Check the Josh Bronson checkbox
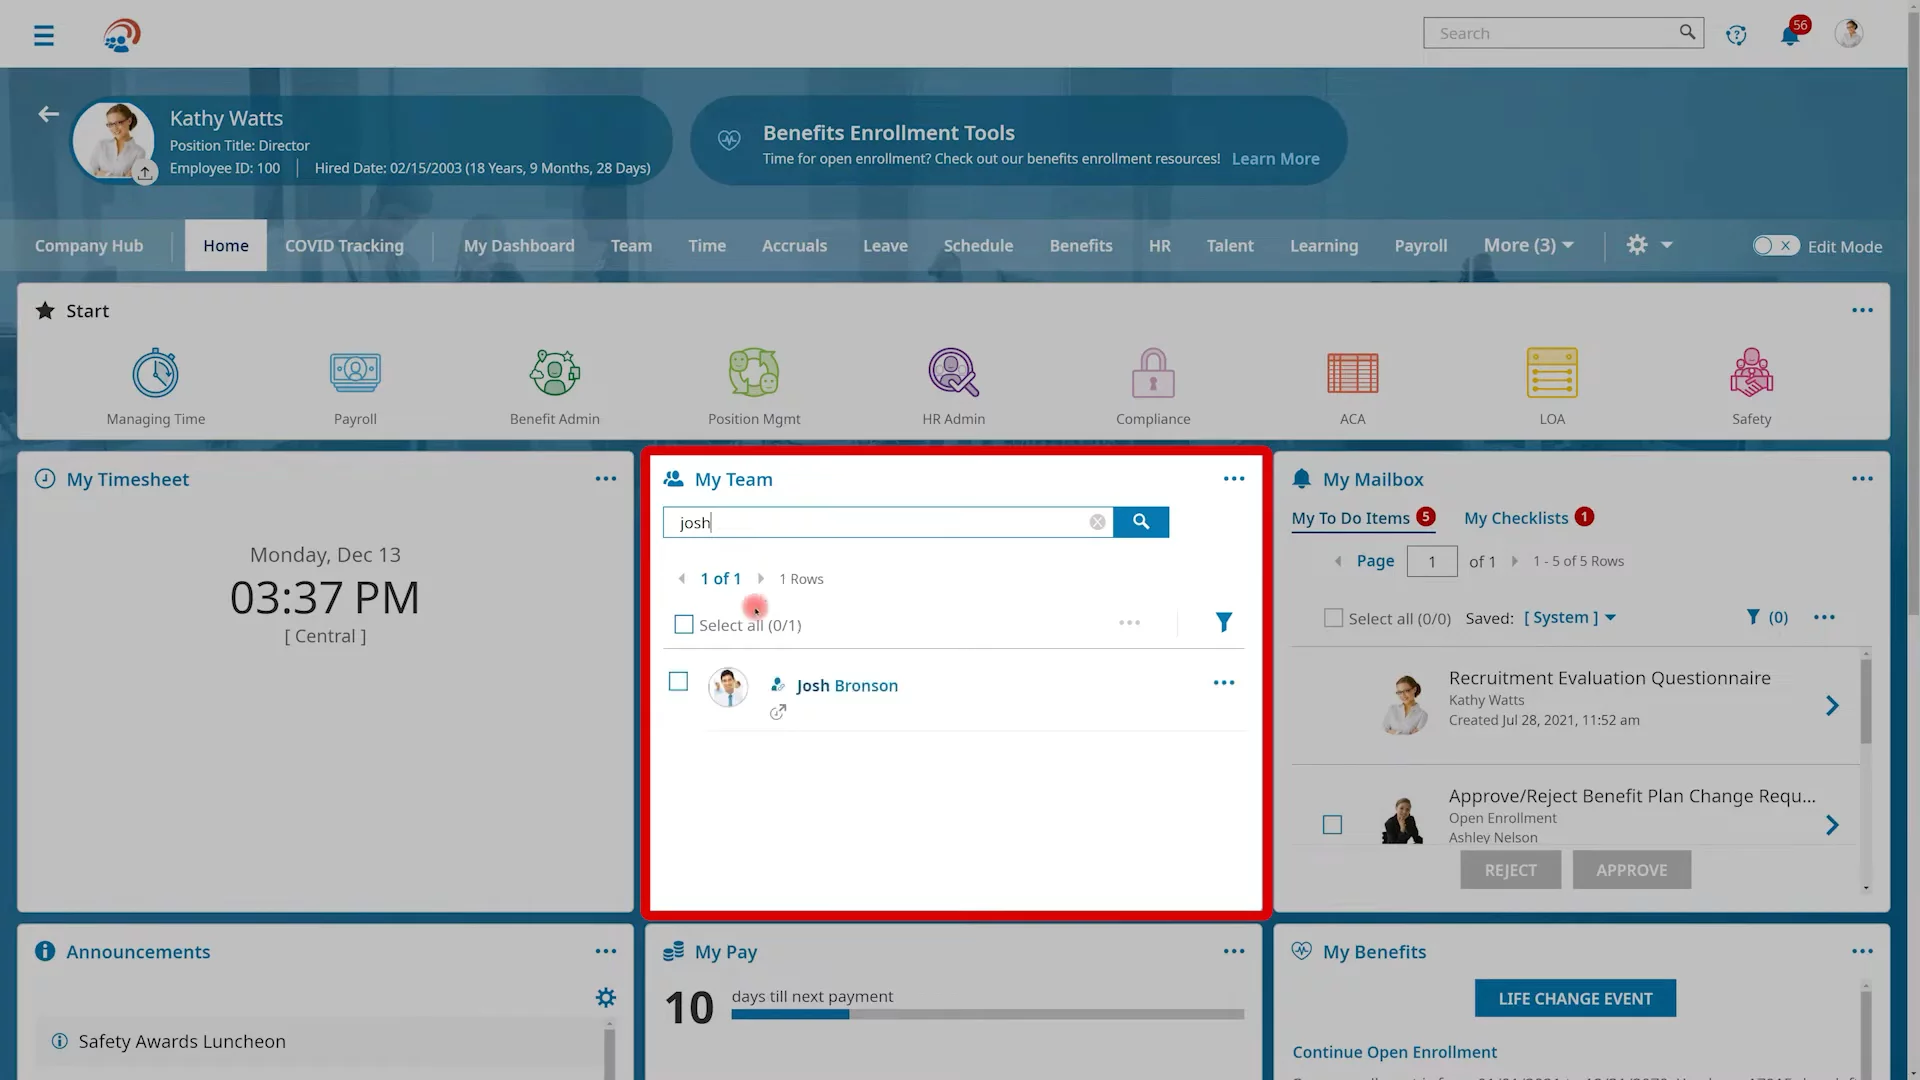 (x=678, y=682)
